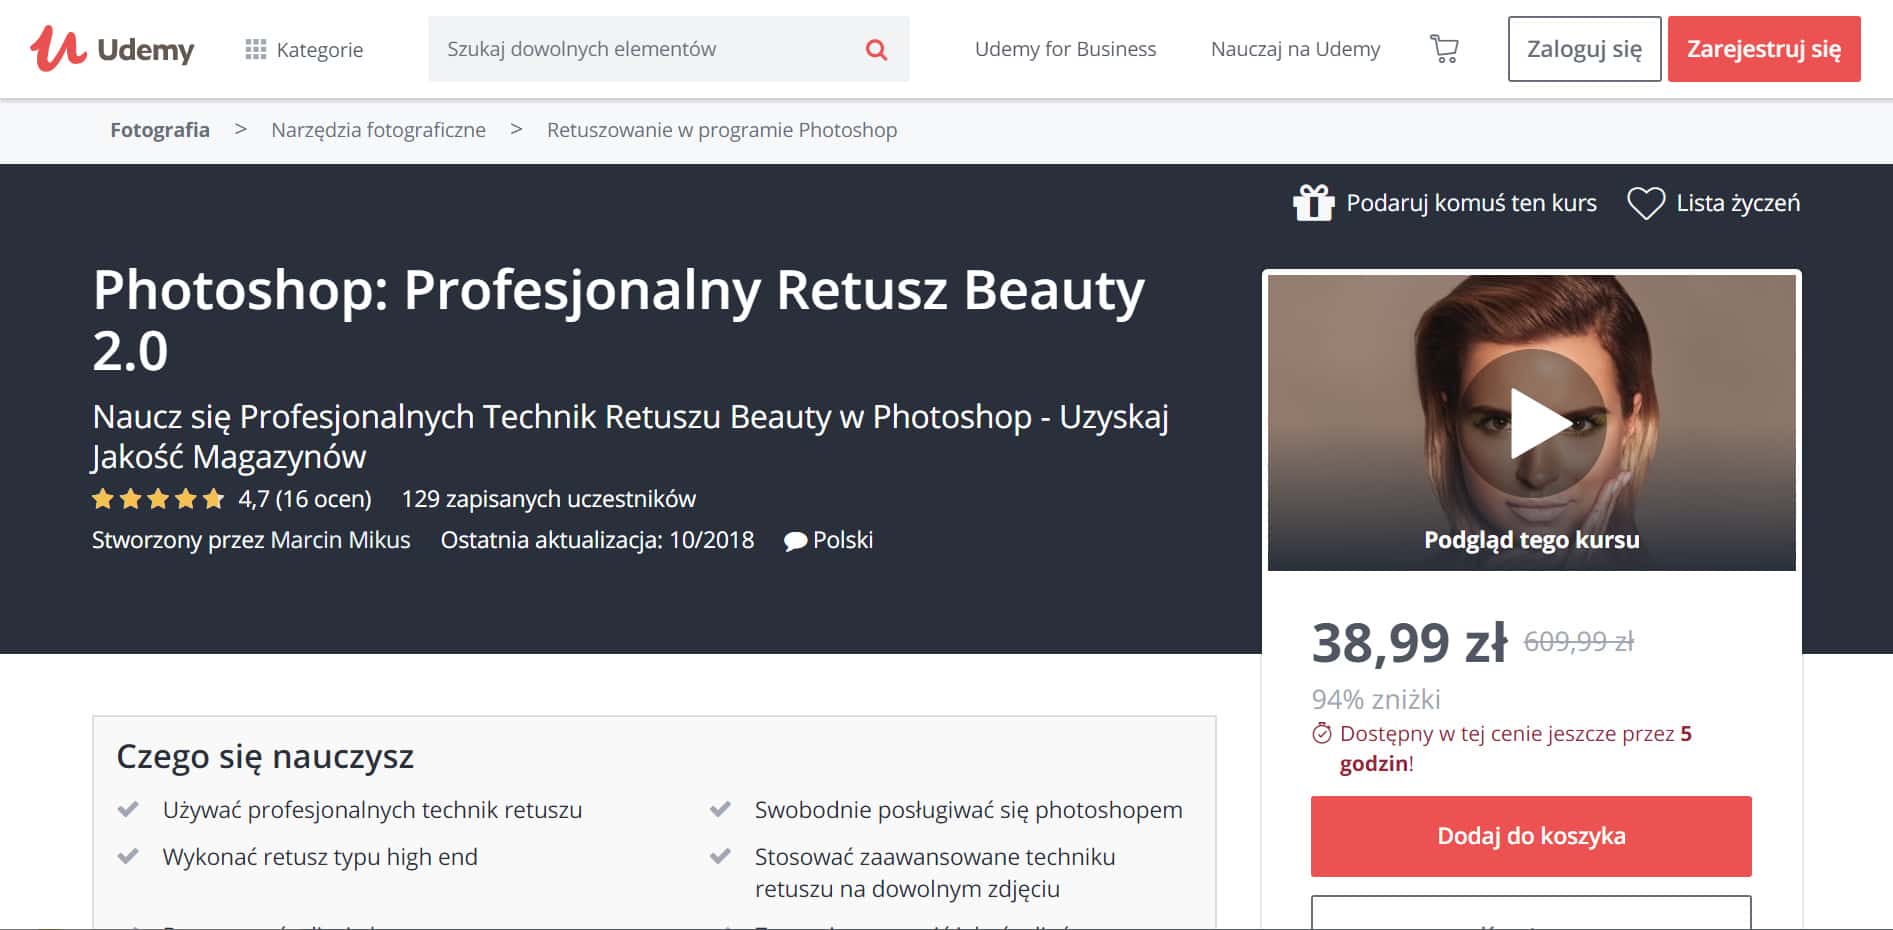Click the 'Czego się nauczysz' heading
Screen dimensions: 1893x930
pos(265,757)
